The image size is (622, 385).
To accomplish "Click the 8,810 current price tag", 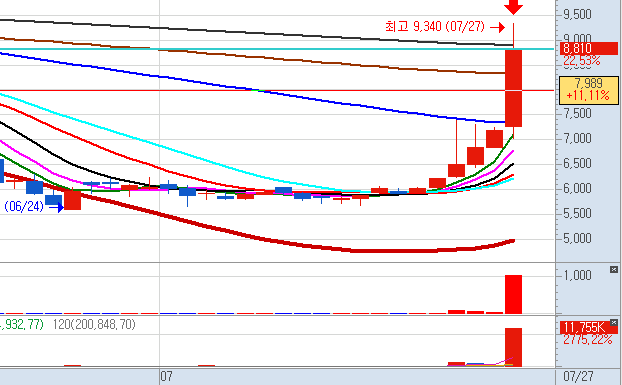I will pyautogui.click(x=589, y=48).
